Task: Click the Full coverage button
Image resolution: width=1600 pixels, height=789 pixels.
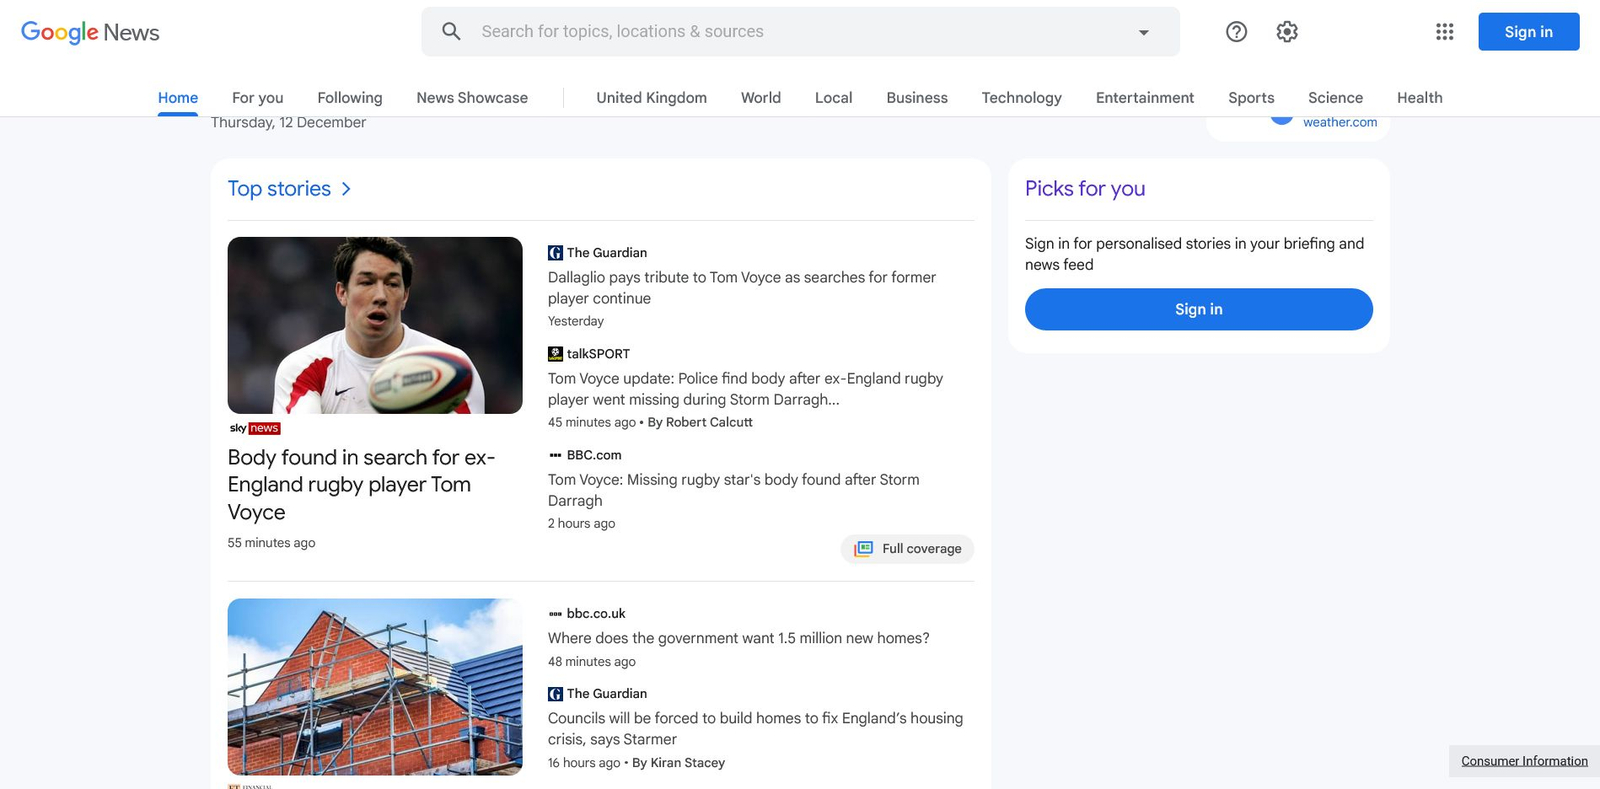Action: click(907, 549)
